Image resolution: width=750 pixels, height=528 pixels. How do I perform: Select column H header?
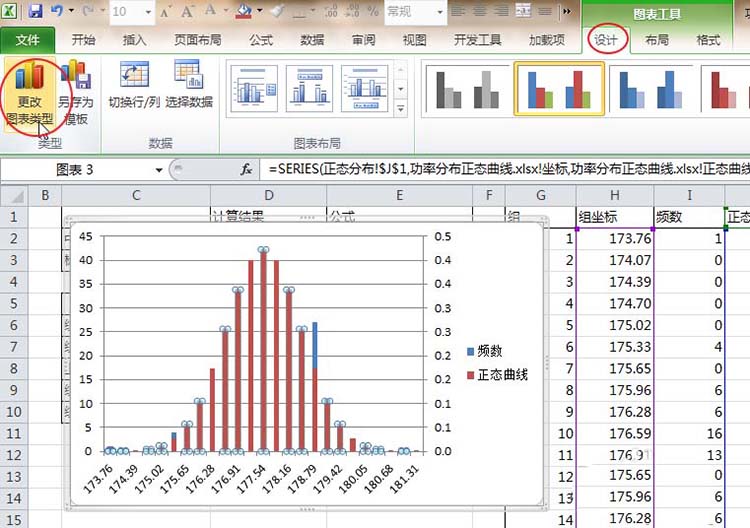[615, 195]
